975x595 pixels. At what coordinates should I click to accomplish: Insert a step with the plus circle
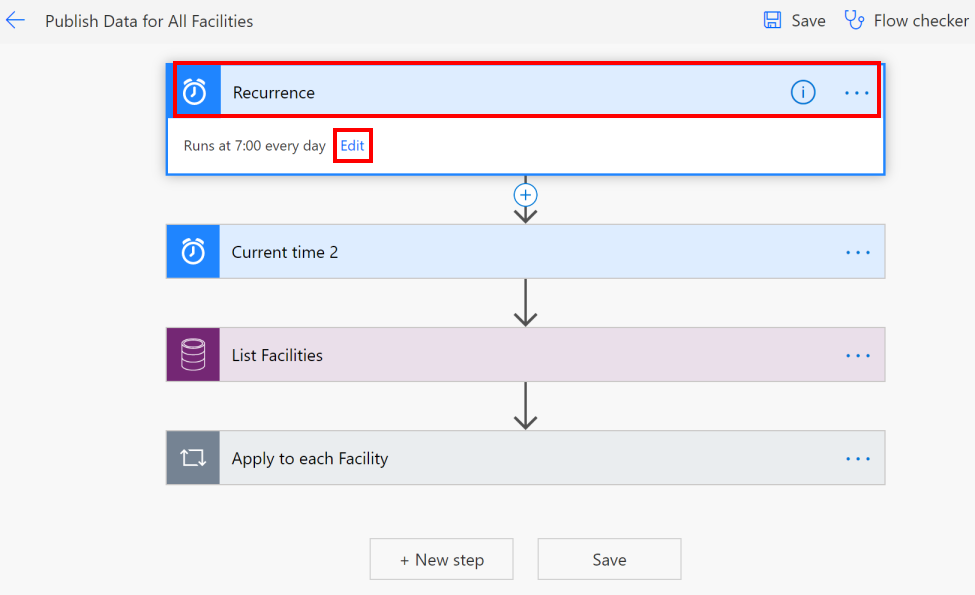[525, 195]
